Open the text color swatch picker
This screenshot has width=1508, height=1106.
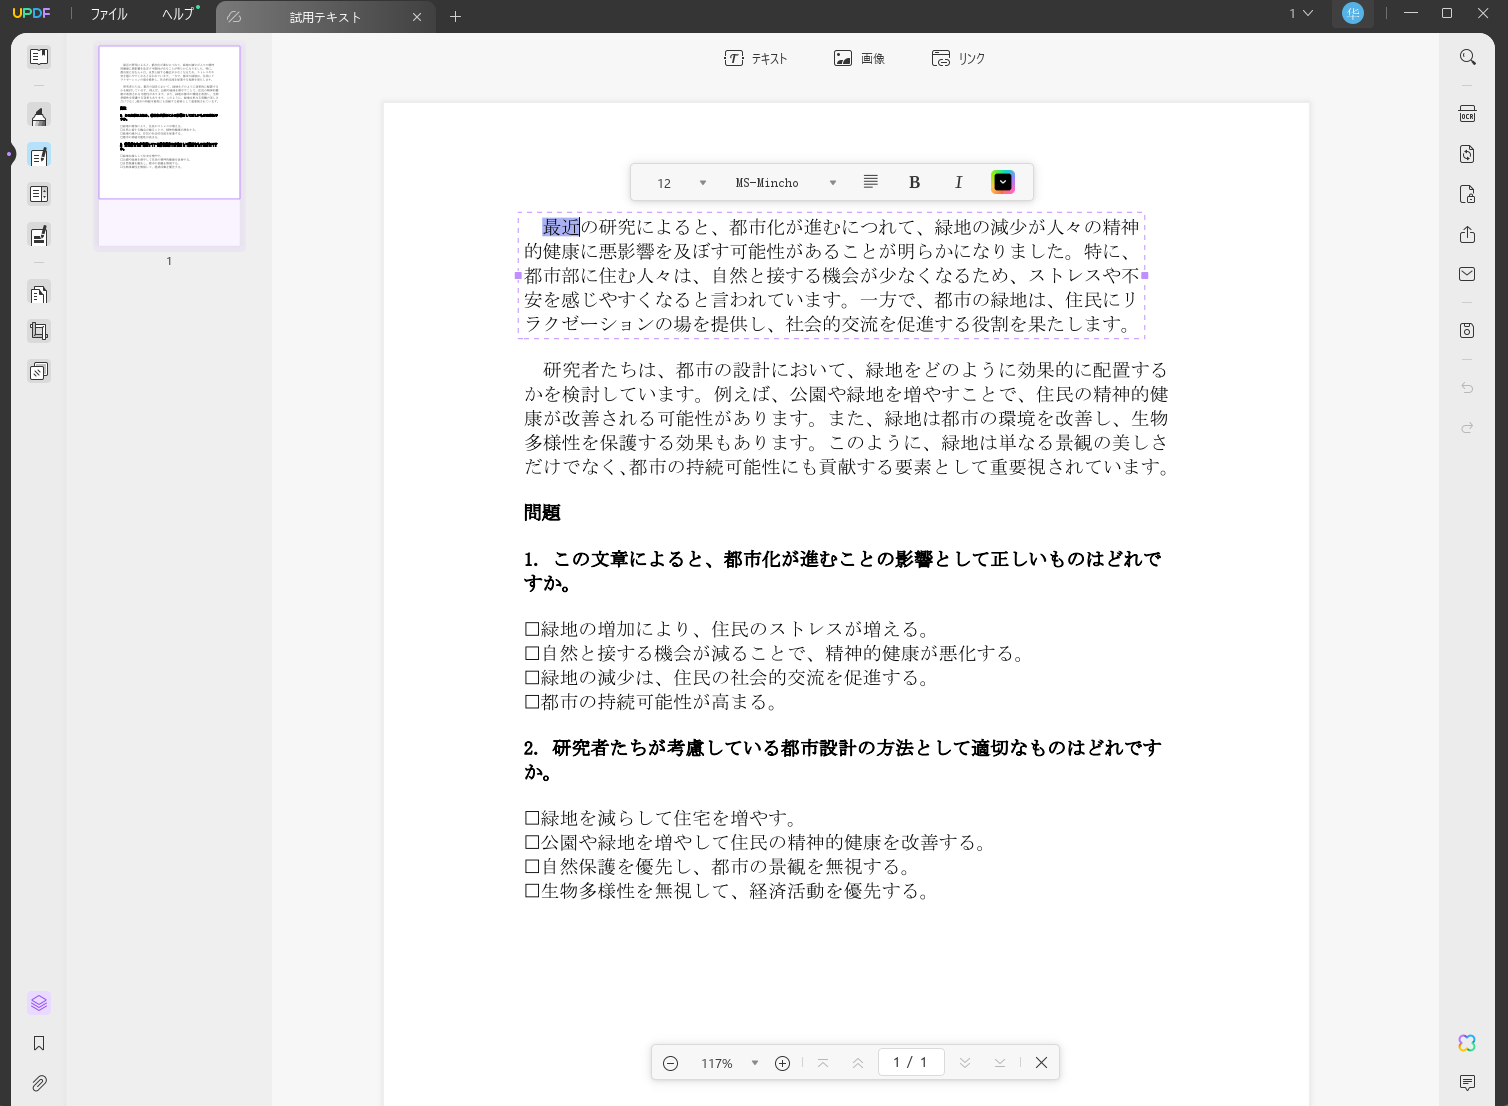pyautogui.click(x=1003, y=182)
